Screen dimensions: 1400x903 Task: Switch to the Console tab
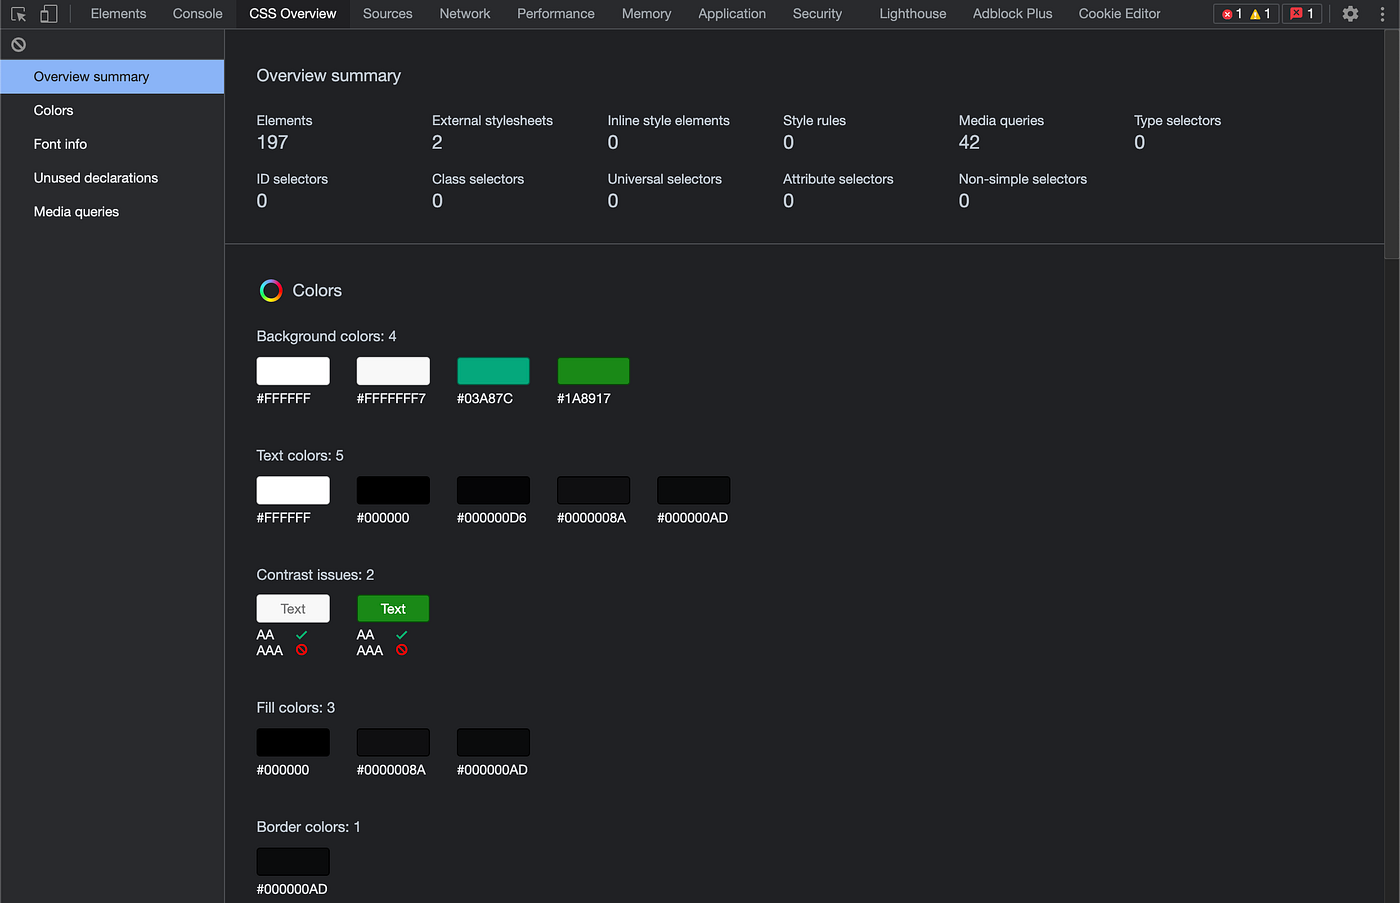tap(197, 14)
